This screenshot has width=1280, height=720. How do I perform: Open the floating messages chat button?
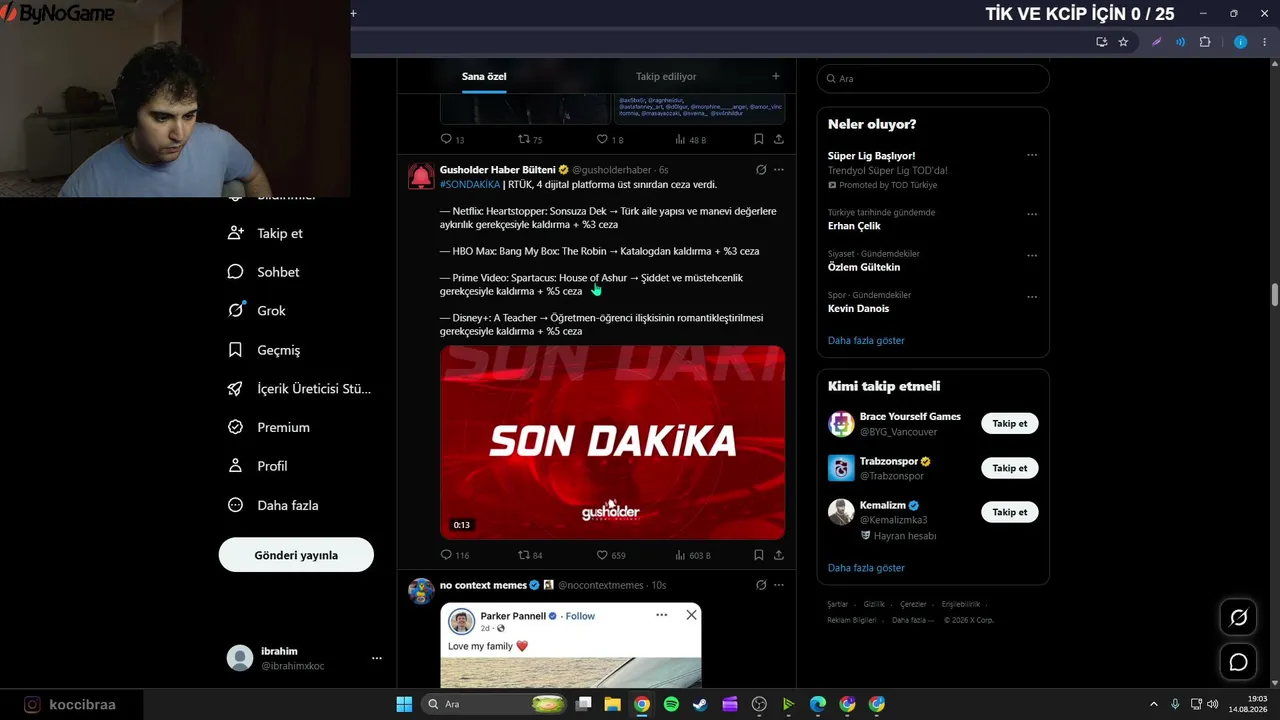1238,662
